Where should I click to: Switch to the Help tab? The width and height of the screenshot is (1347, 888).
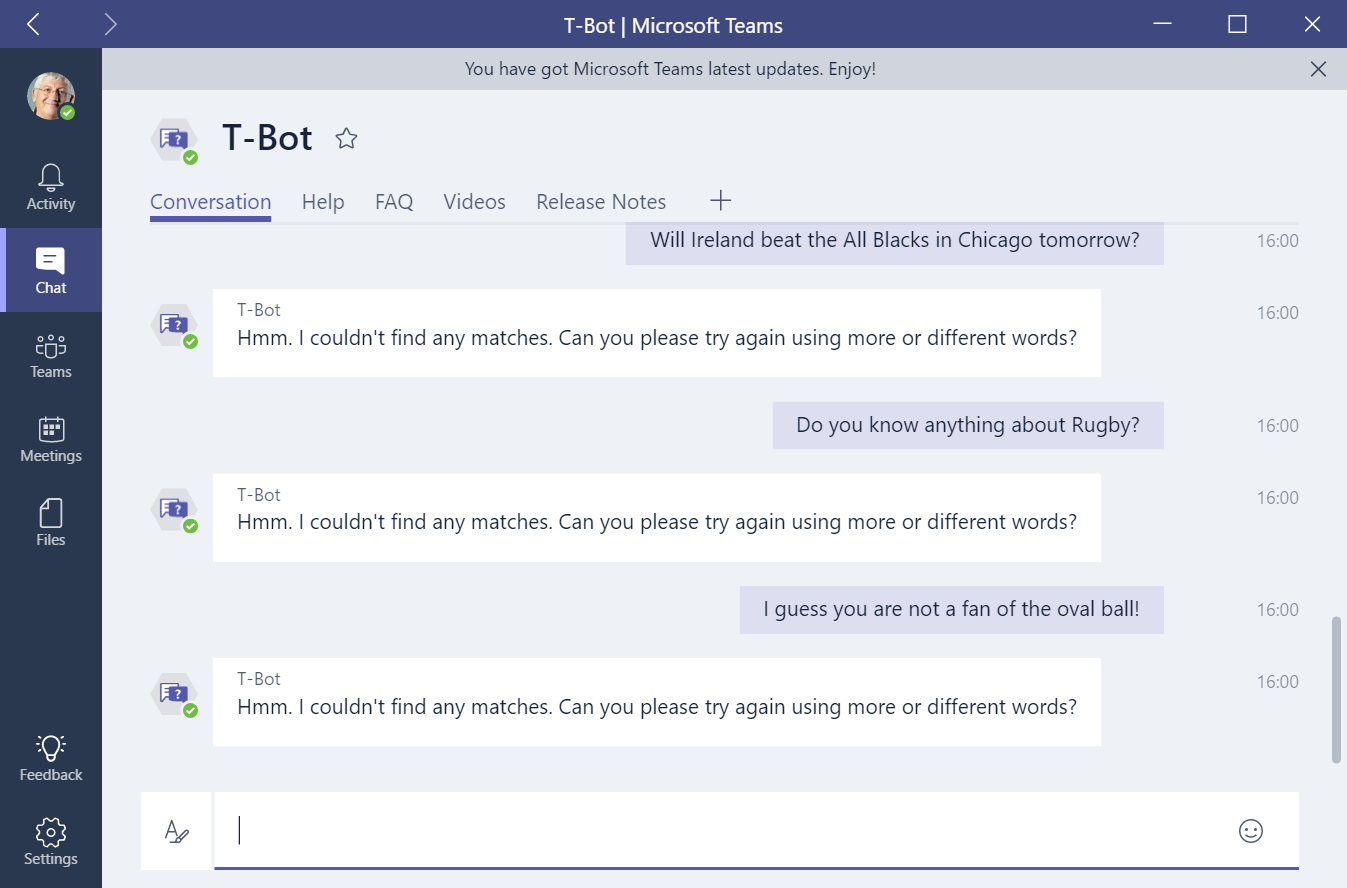tap(323, 202)
